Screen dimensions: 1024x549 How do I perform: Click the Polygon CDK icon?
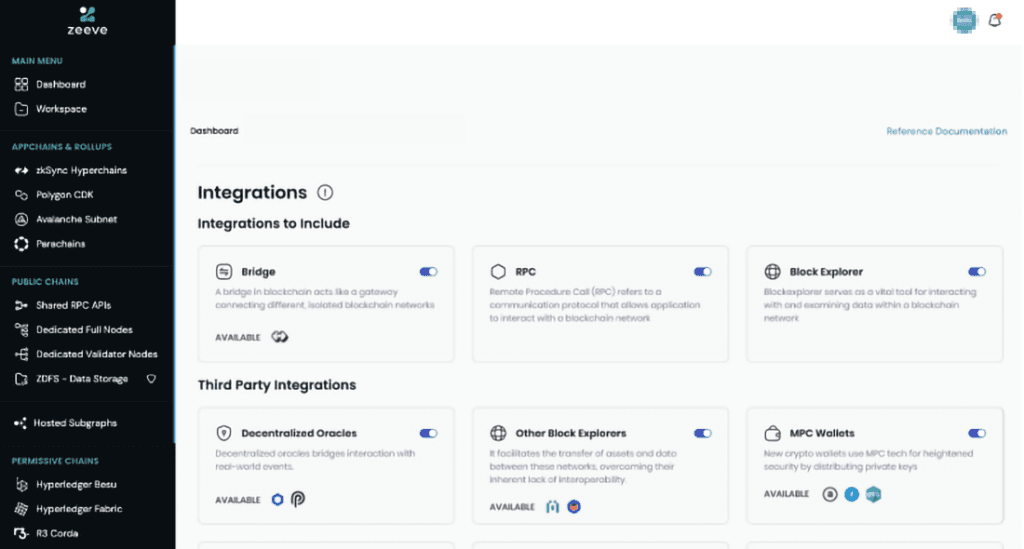click(x=22, y=195)
